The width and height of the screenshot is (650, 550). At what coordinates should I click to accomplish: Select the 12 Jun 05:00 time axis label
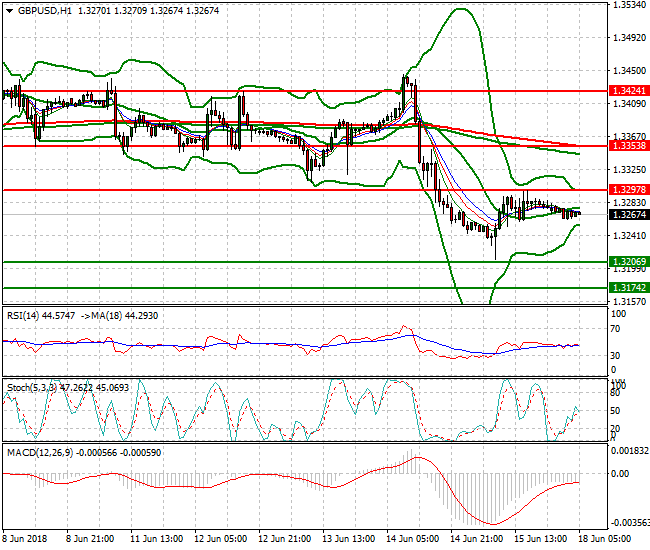point(221,539)
